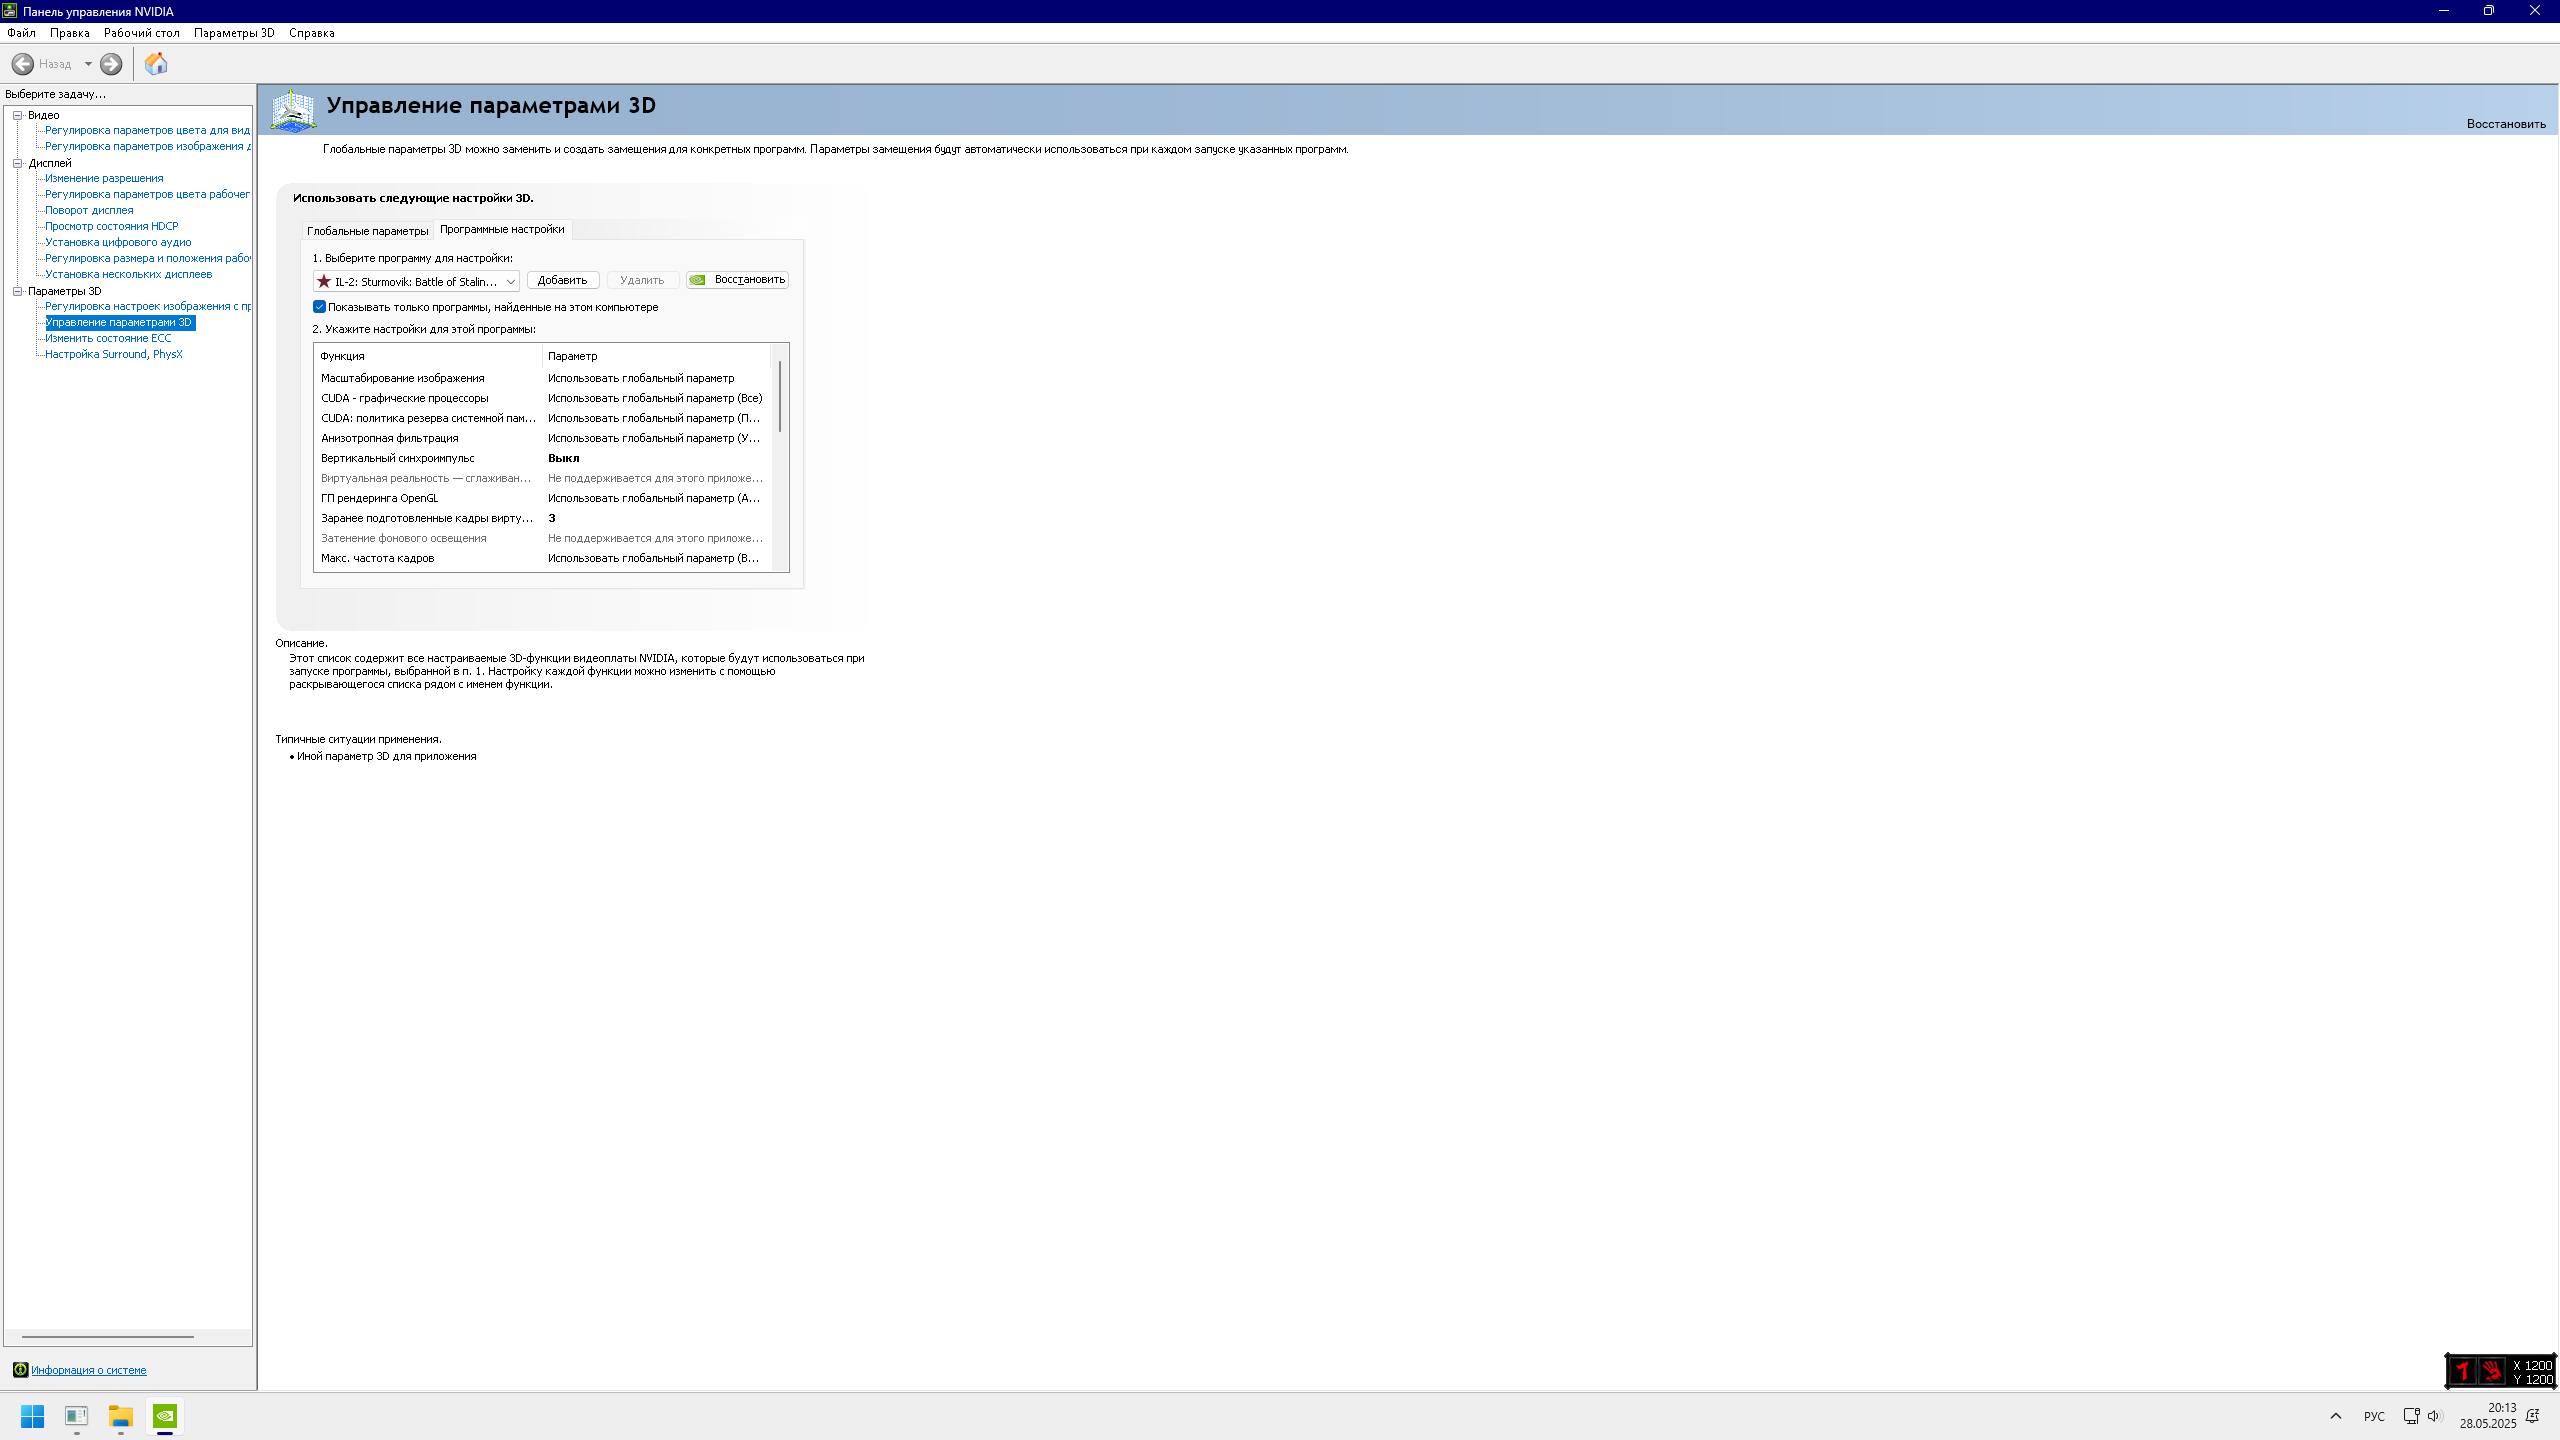2560x1440 pixels.
Task: Collapse the Видео tree node
Action: coord(18,115)
